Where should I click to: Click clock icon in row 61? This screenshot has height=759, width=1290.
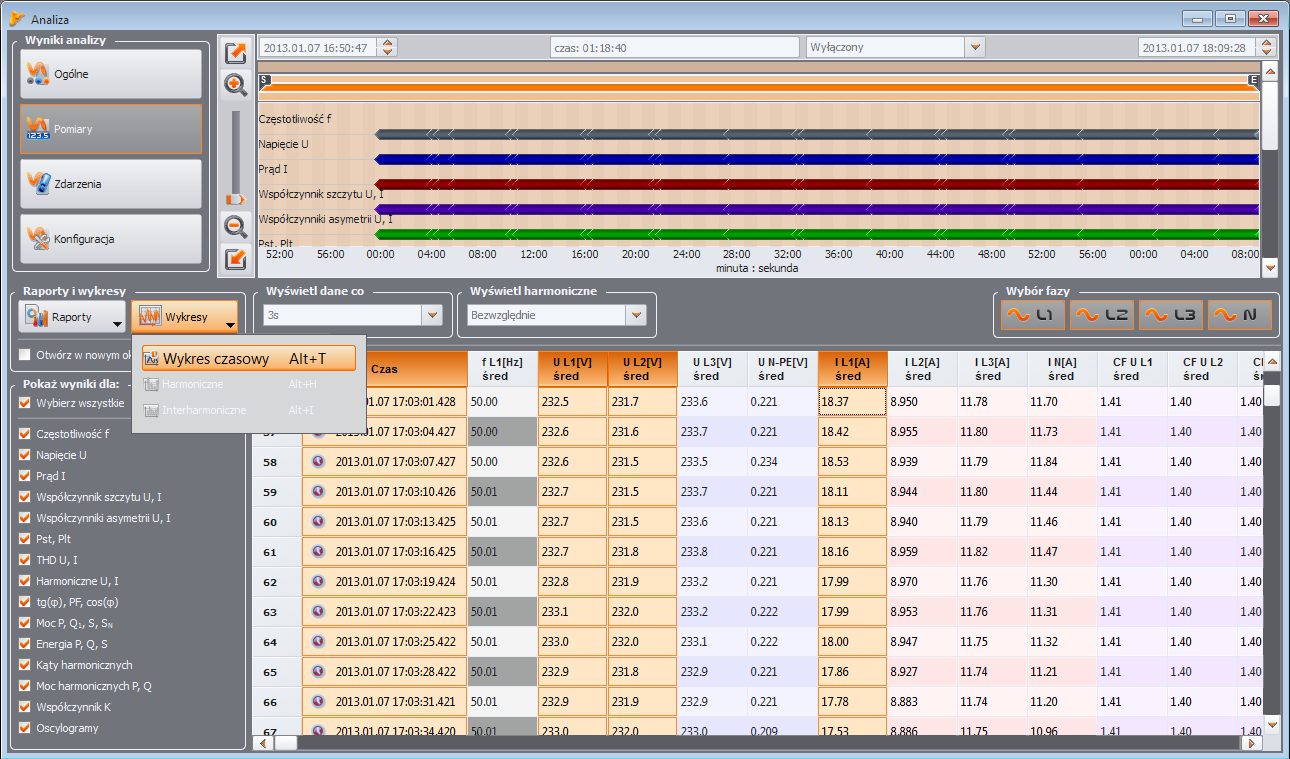click(319, 551)
